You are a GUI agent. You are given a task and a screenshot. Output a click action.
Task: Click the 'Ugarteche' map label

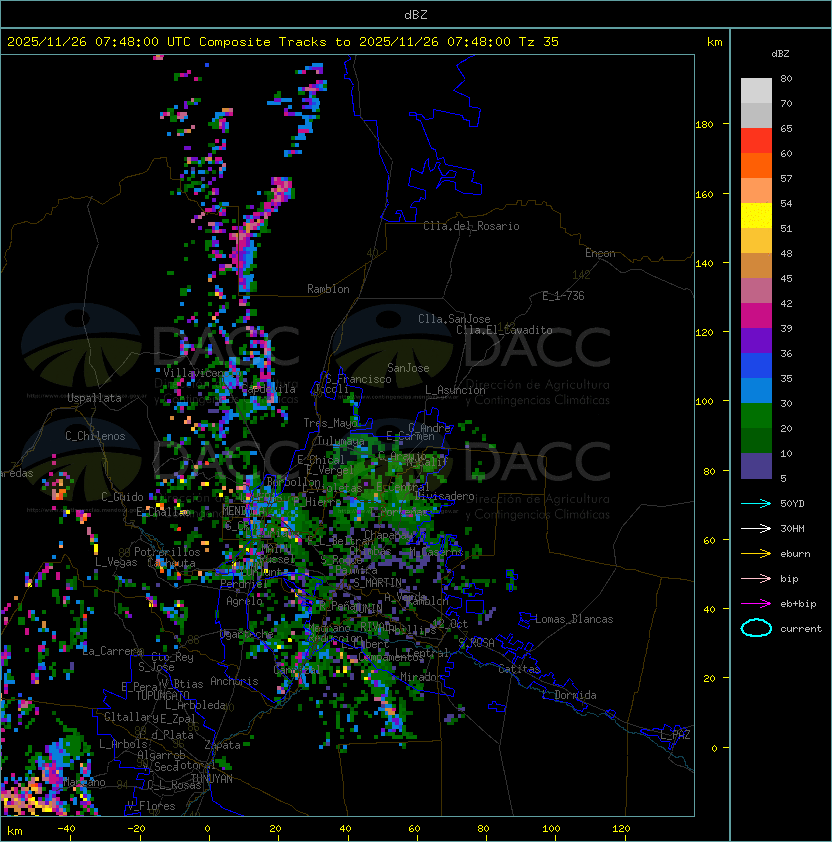[246, 635]
